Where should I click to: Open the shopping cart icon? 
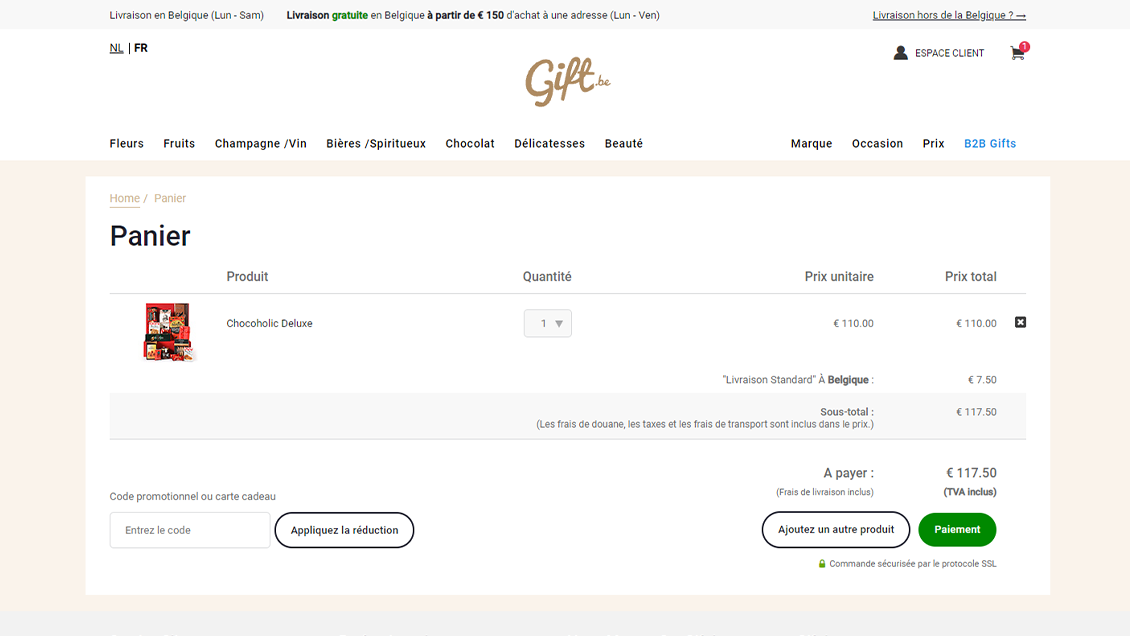[x=1017, y=53]
